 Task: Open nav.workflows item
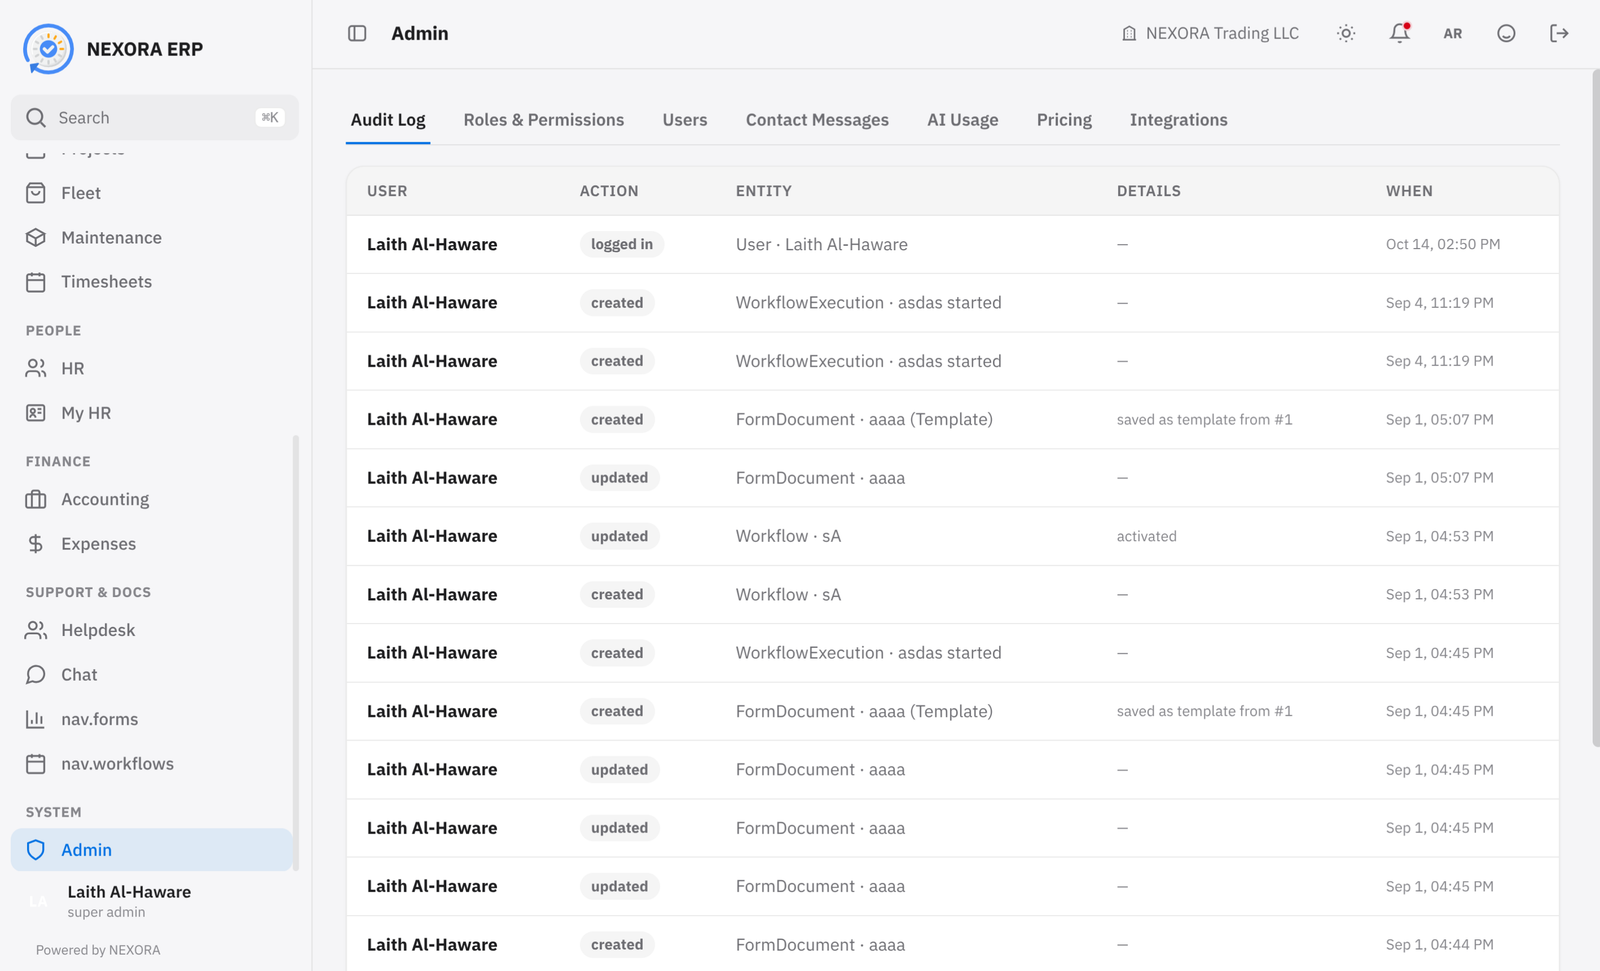152,764
